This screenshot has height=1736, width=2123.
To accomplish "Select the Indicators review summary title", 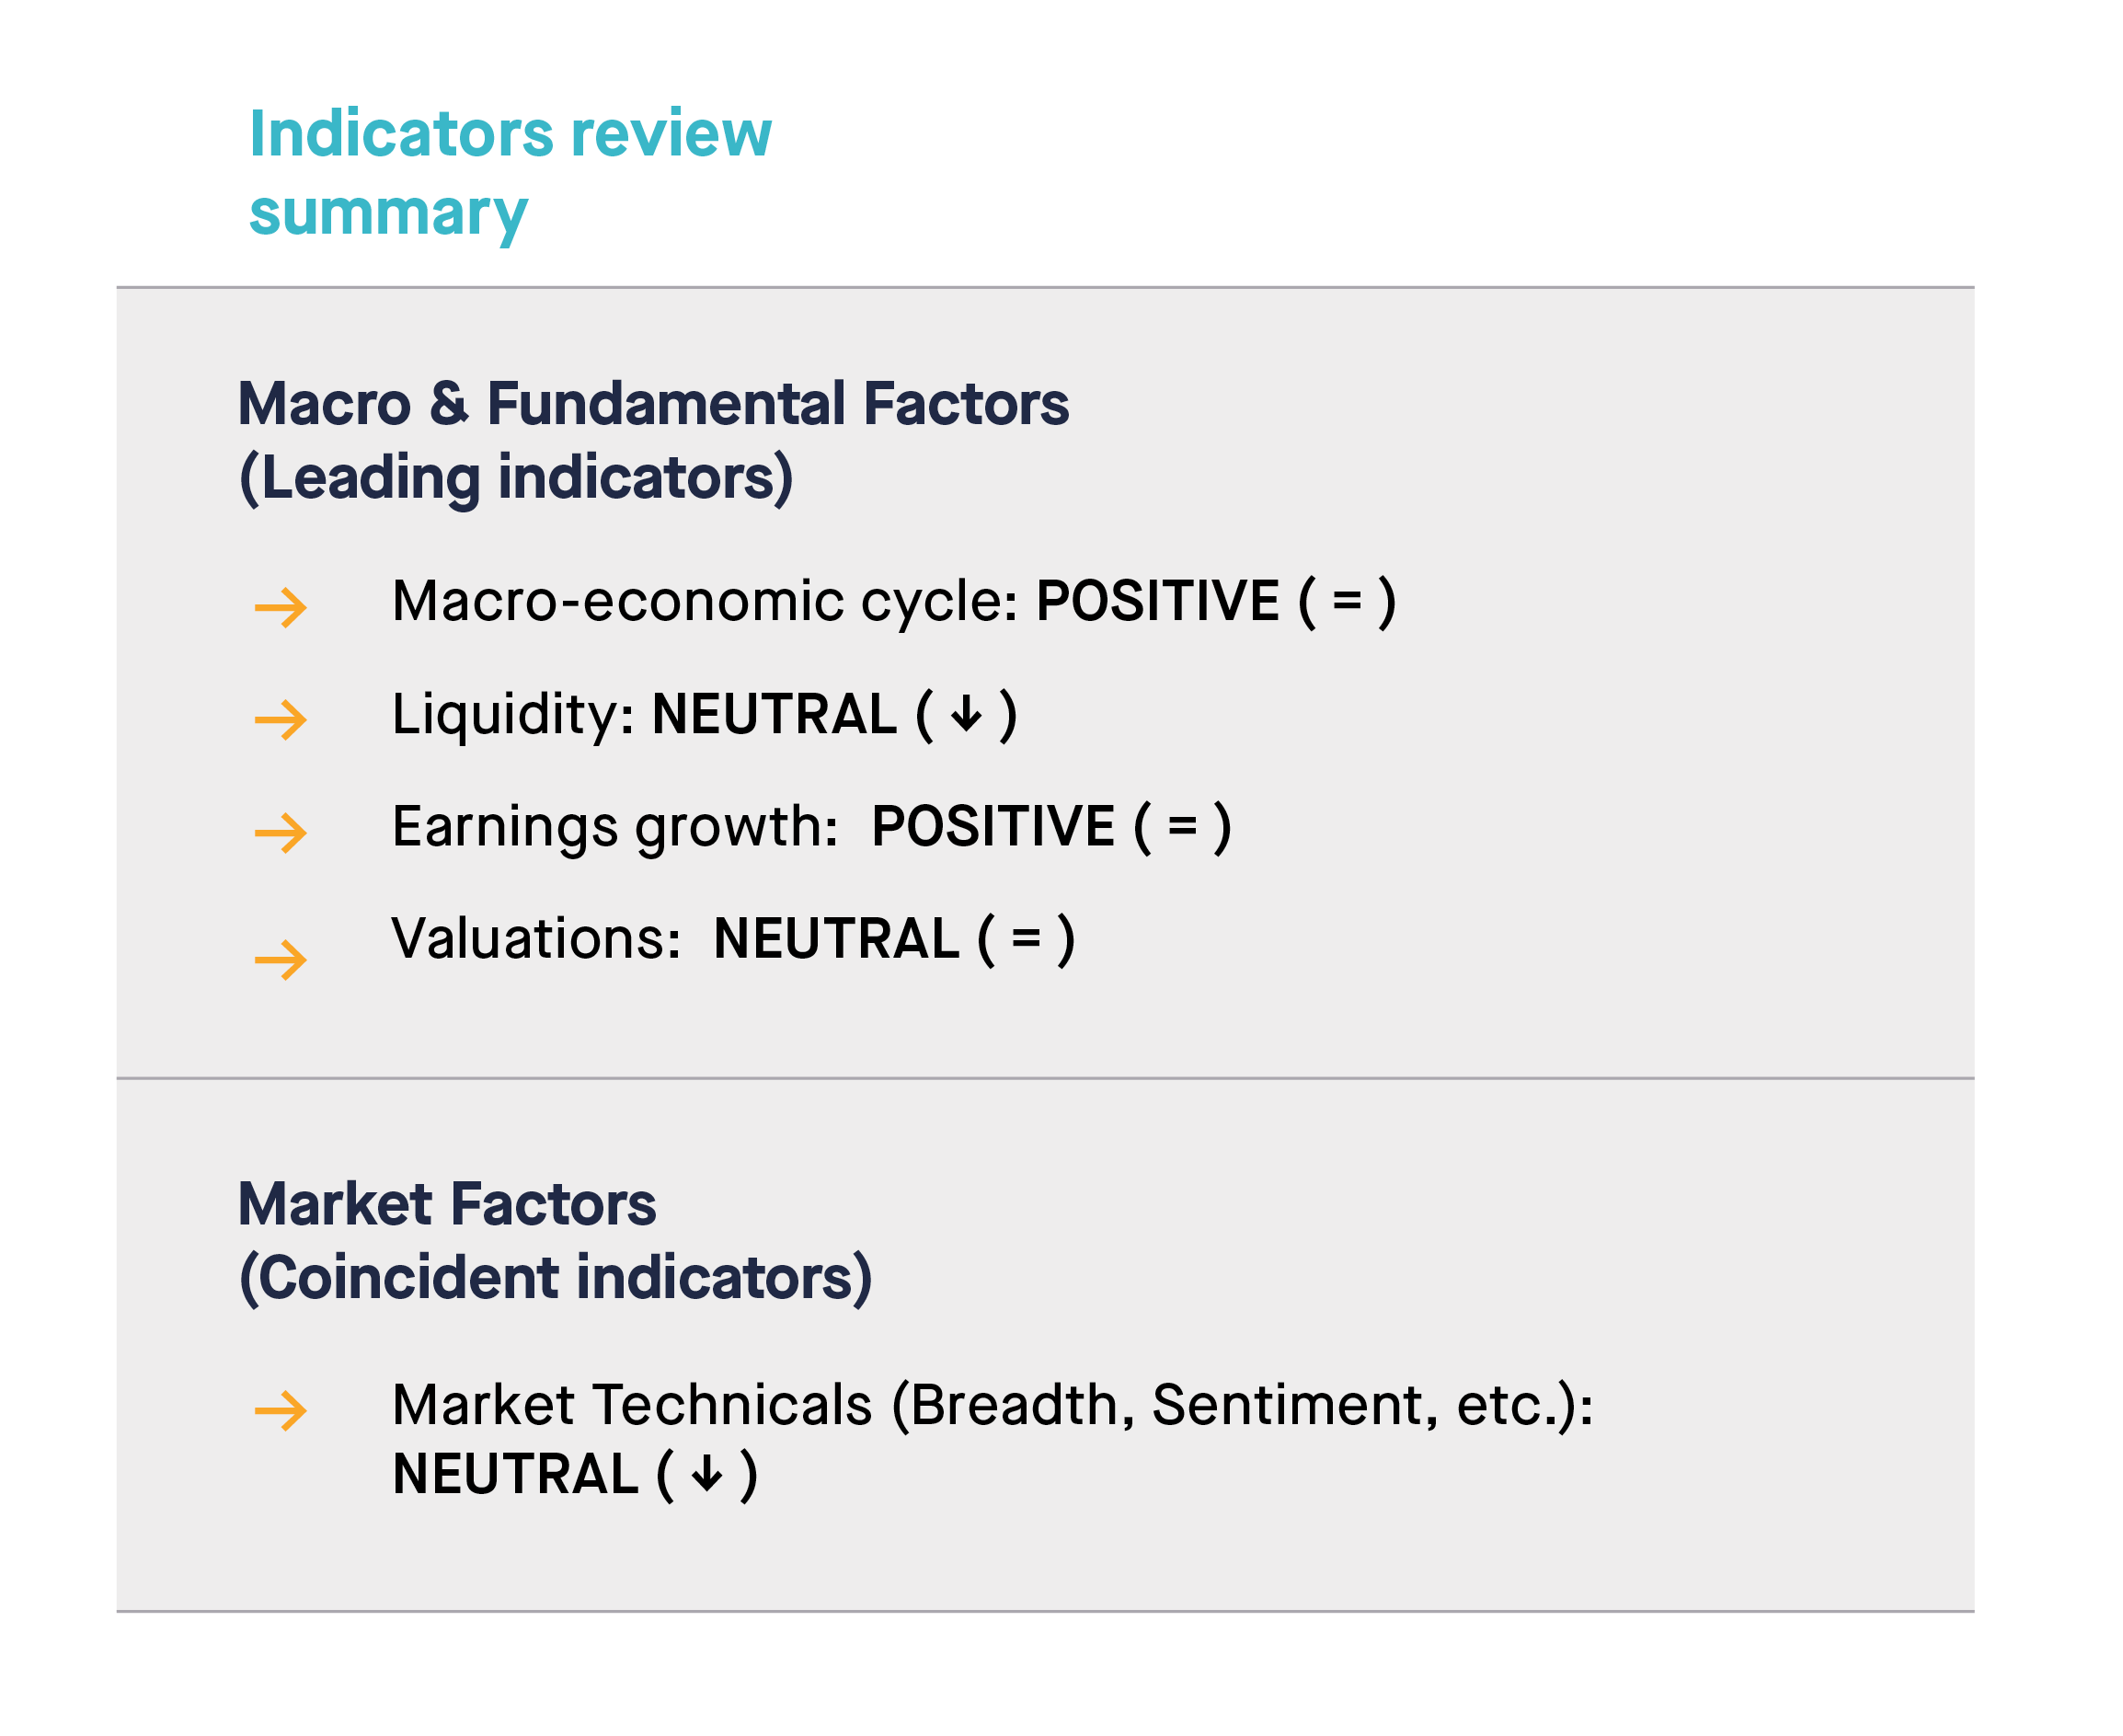I will 510,173.
